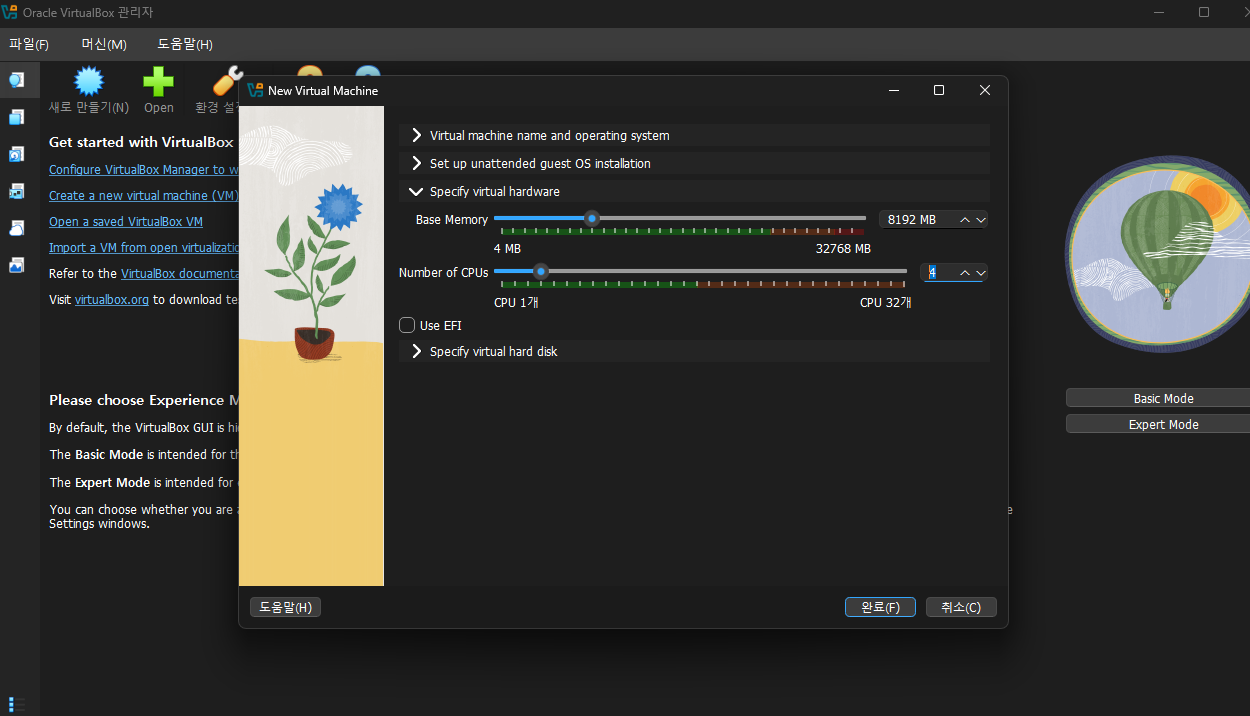Click the wrench Preferences toolbar icon
Image resolution: width=1250 pixels, height=716 pixels.
coord(228,82)
